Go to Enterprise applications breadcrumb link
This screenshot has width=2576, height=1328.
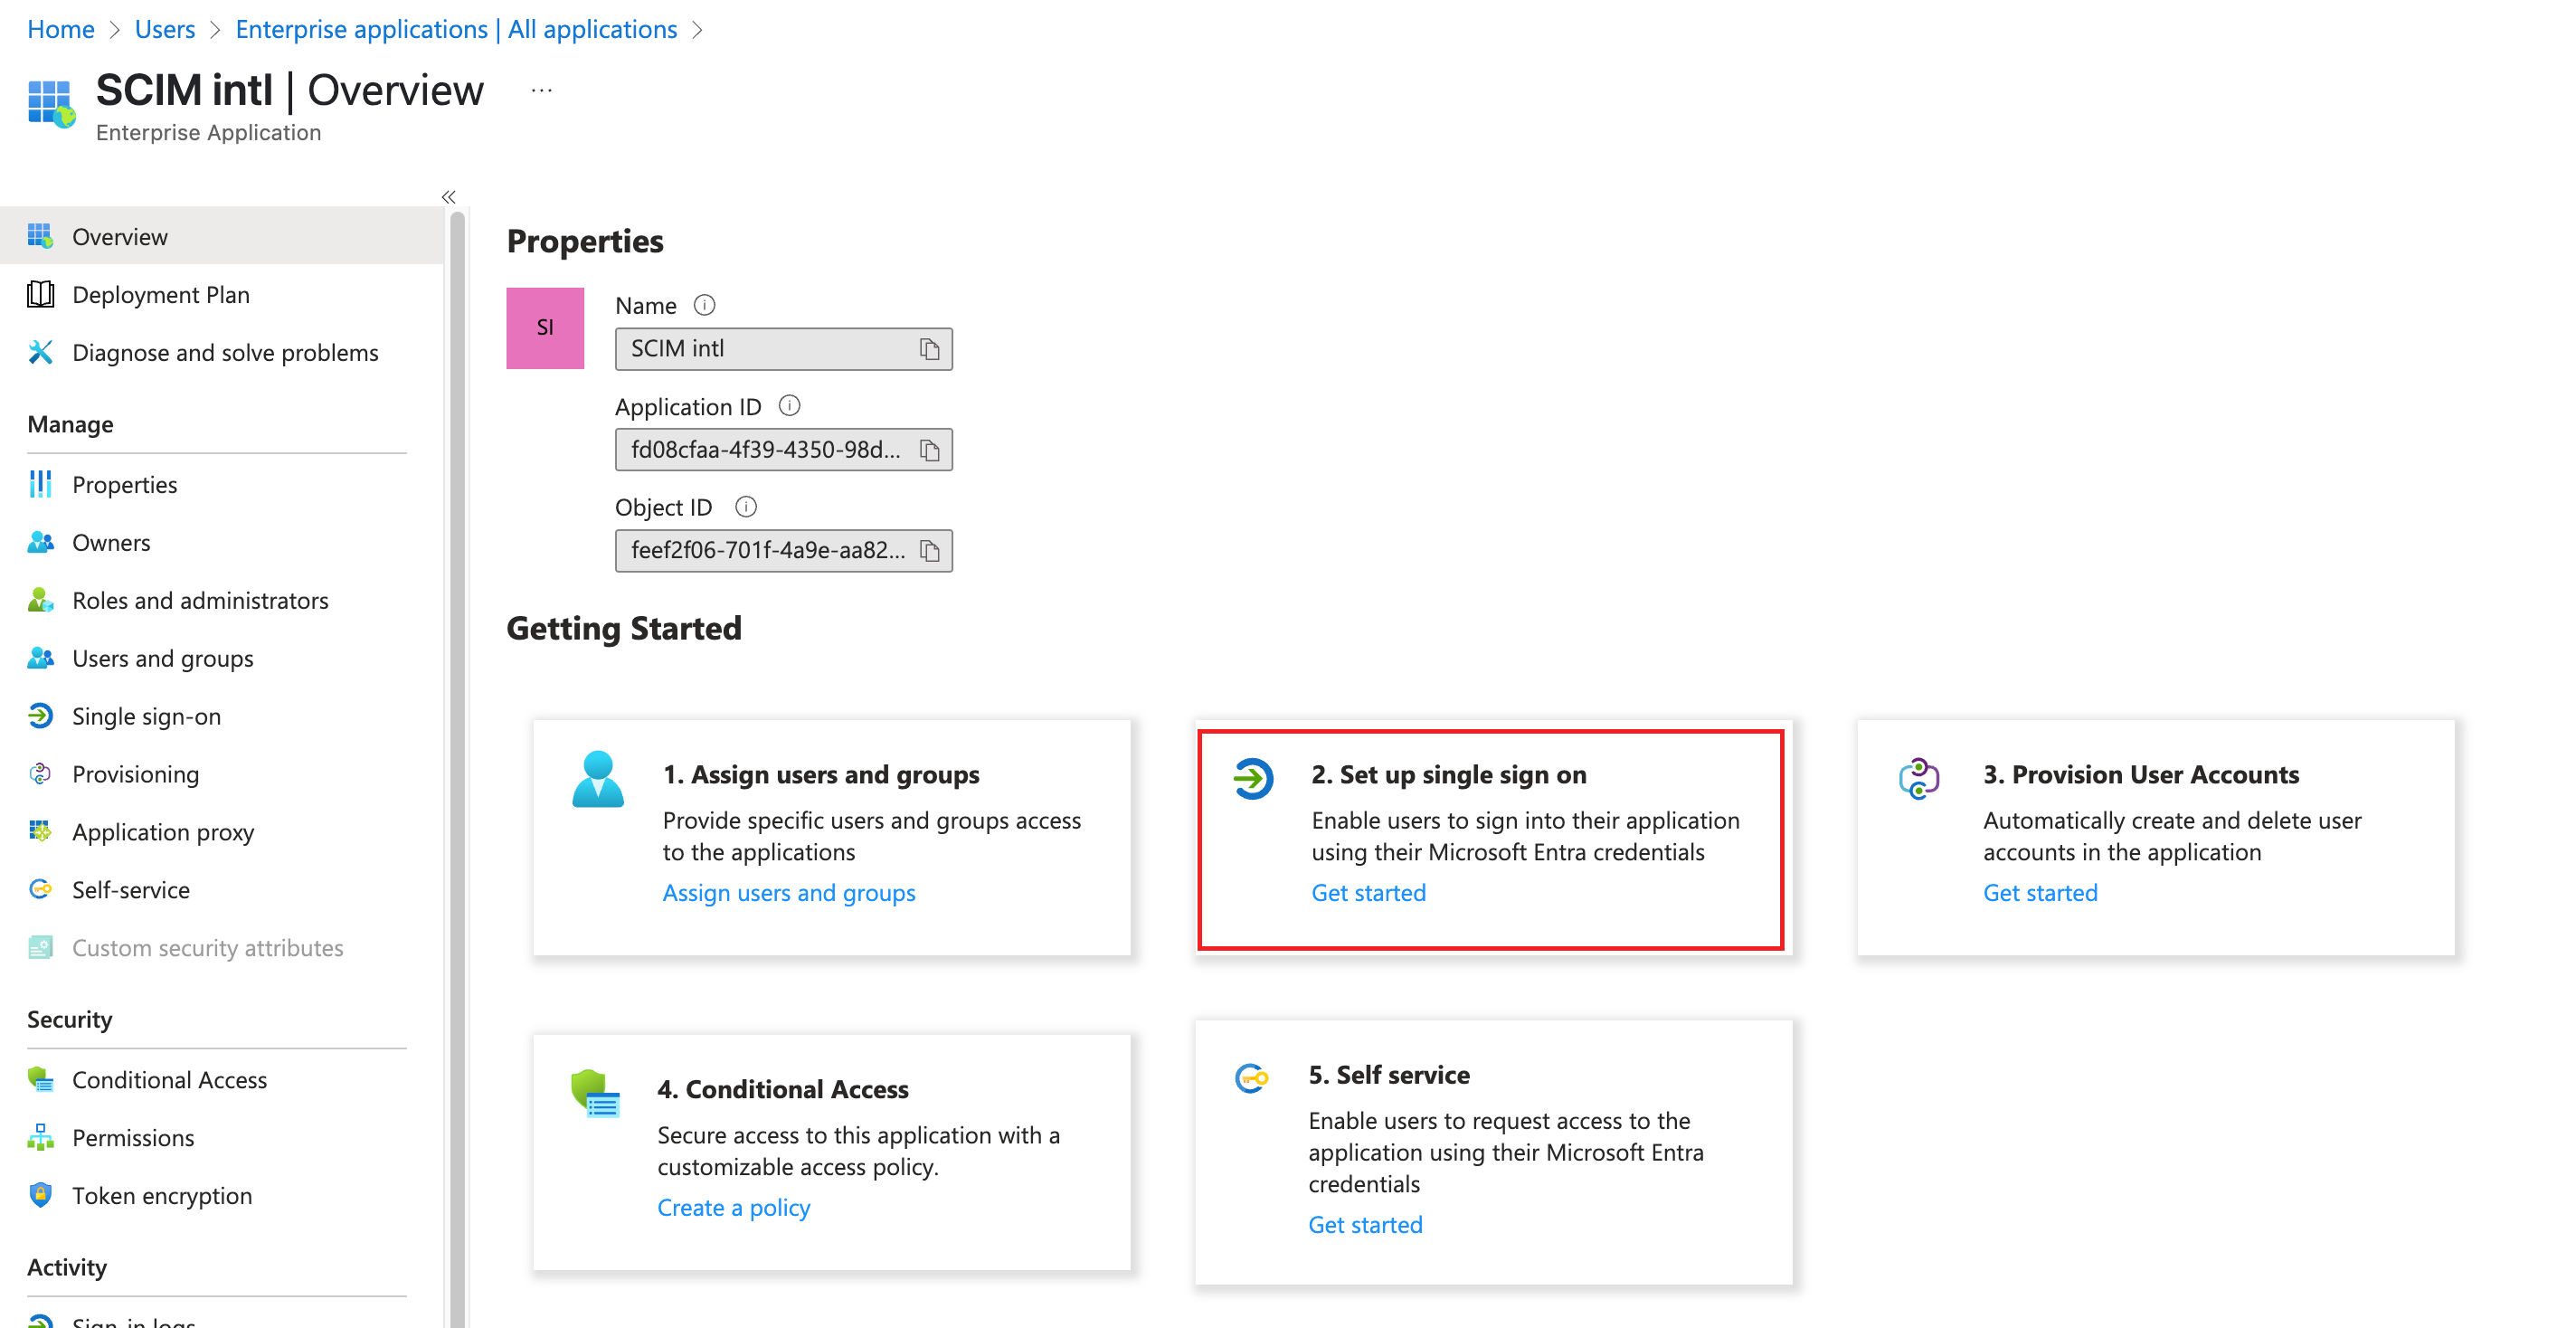coord(456,30)
